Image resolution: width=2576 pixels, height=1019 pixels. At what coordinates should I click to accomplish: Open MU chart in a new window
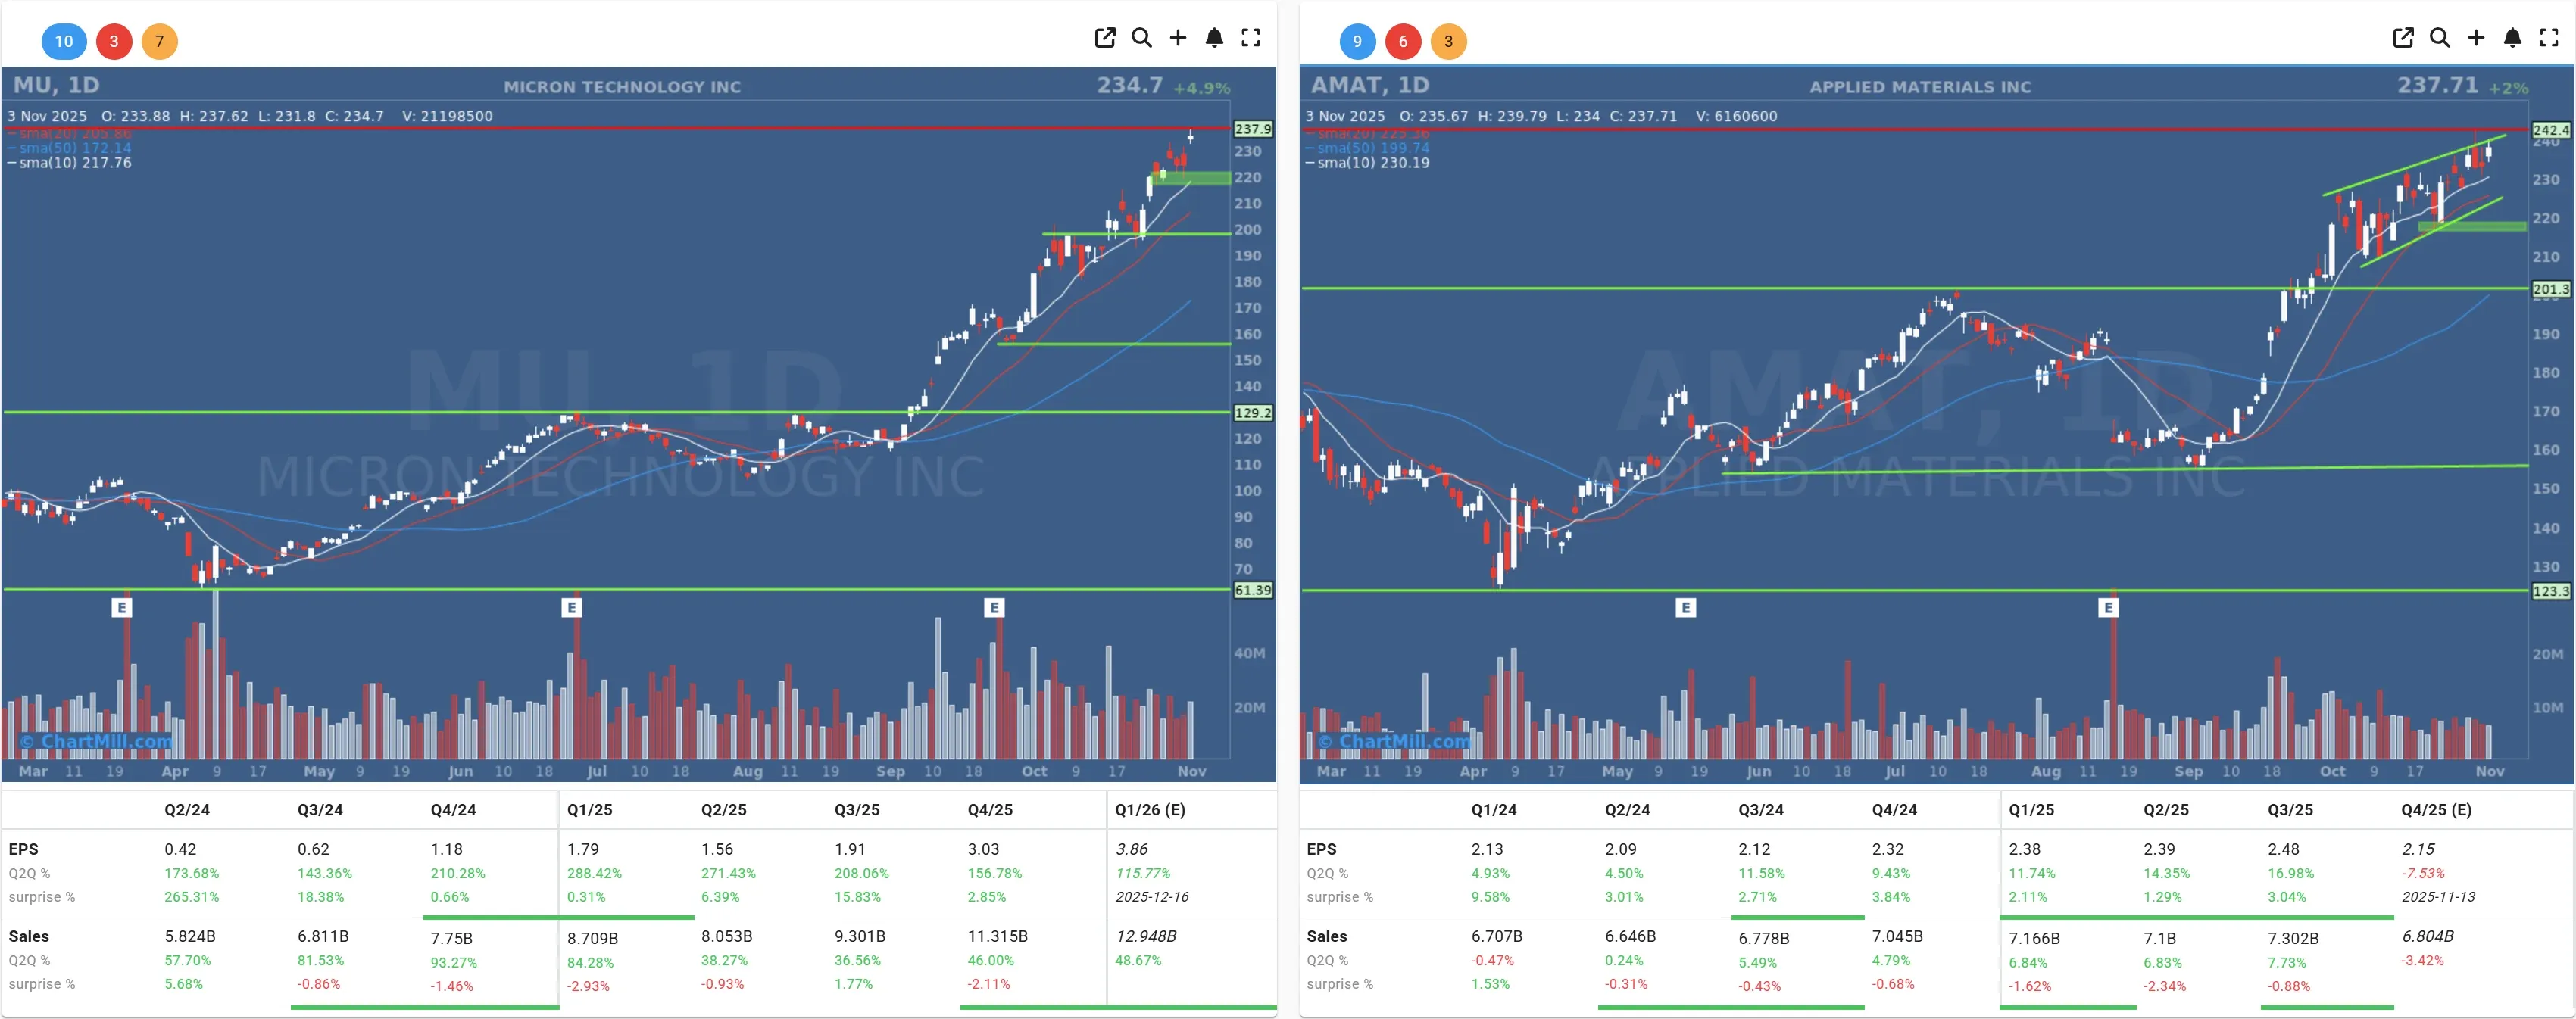[x=1105, y=38]
